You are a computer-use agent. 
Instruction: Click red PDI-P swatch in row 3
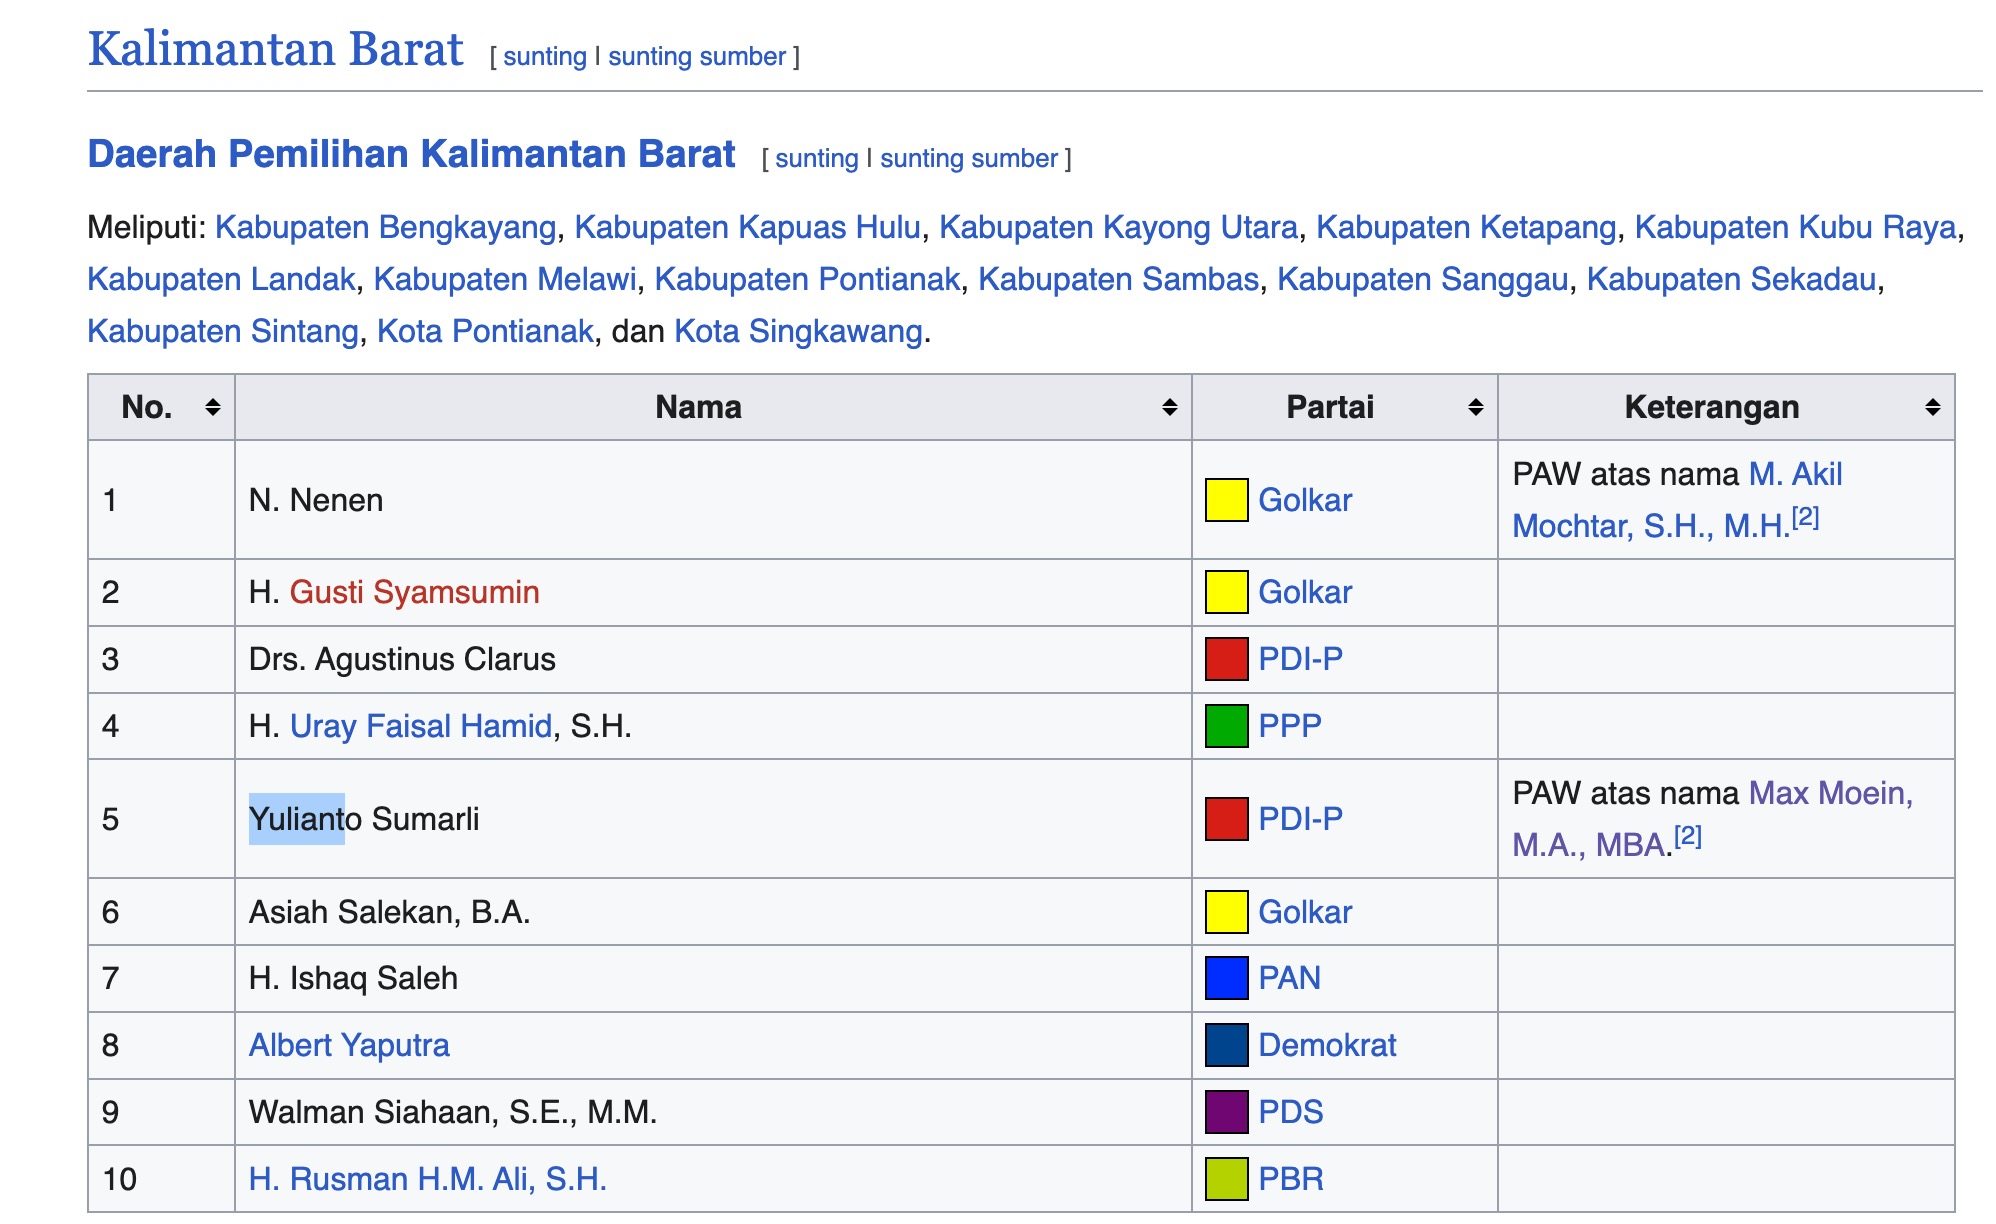(1226, 659)
